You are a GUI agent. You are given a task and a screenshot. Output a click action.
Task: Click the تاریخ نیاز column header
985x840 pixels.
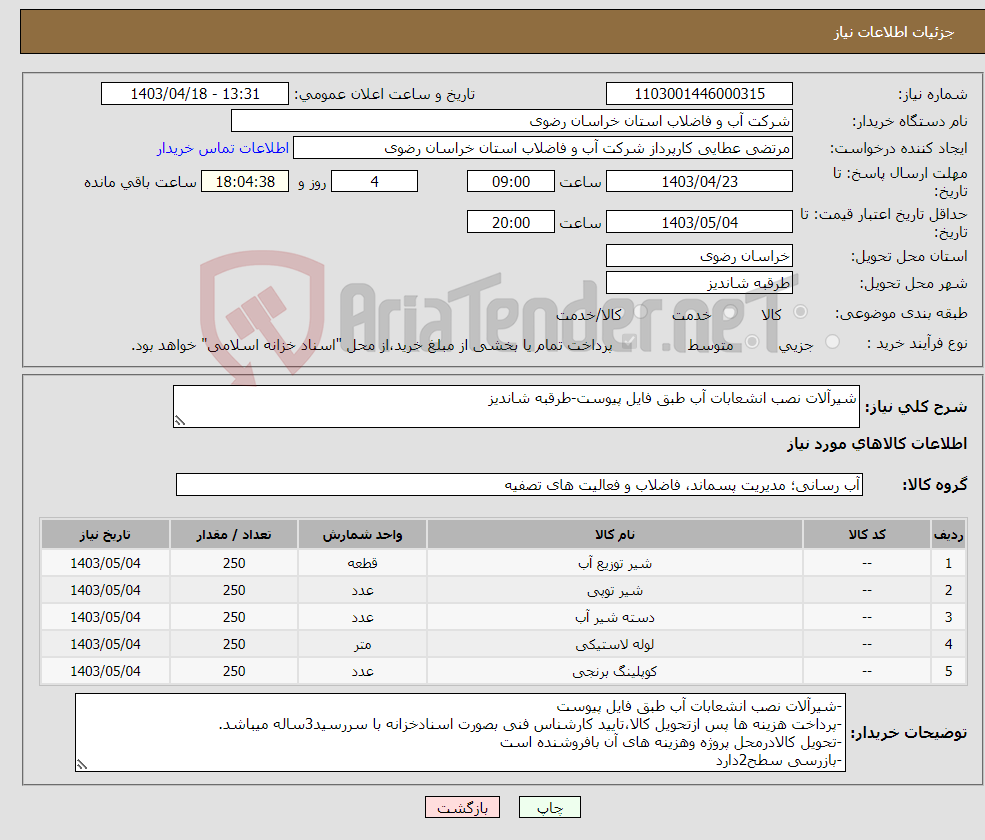[x=105, y=535]
